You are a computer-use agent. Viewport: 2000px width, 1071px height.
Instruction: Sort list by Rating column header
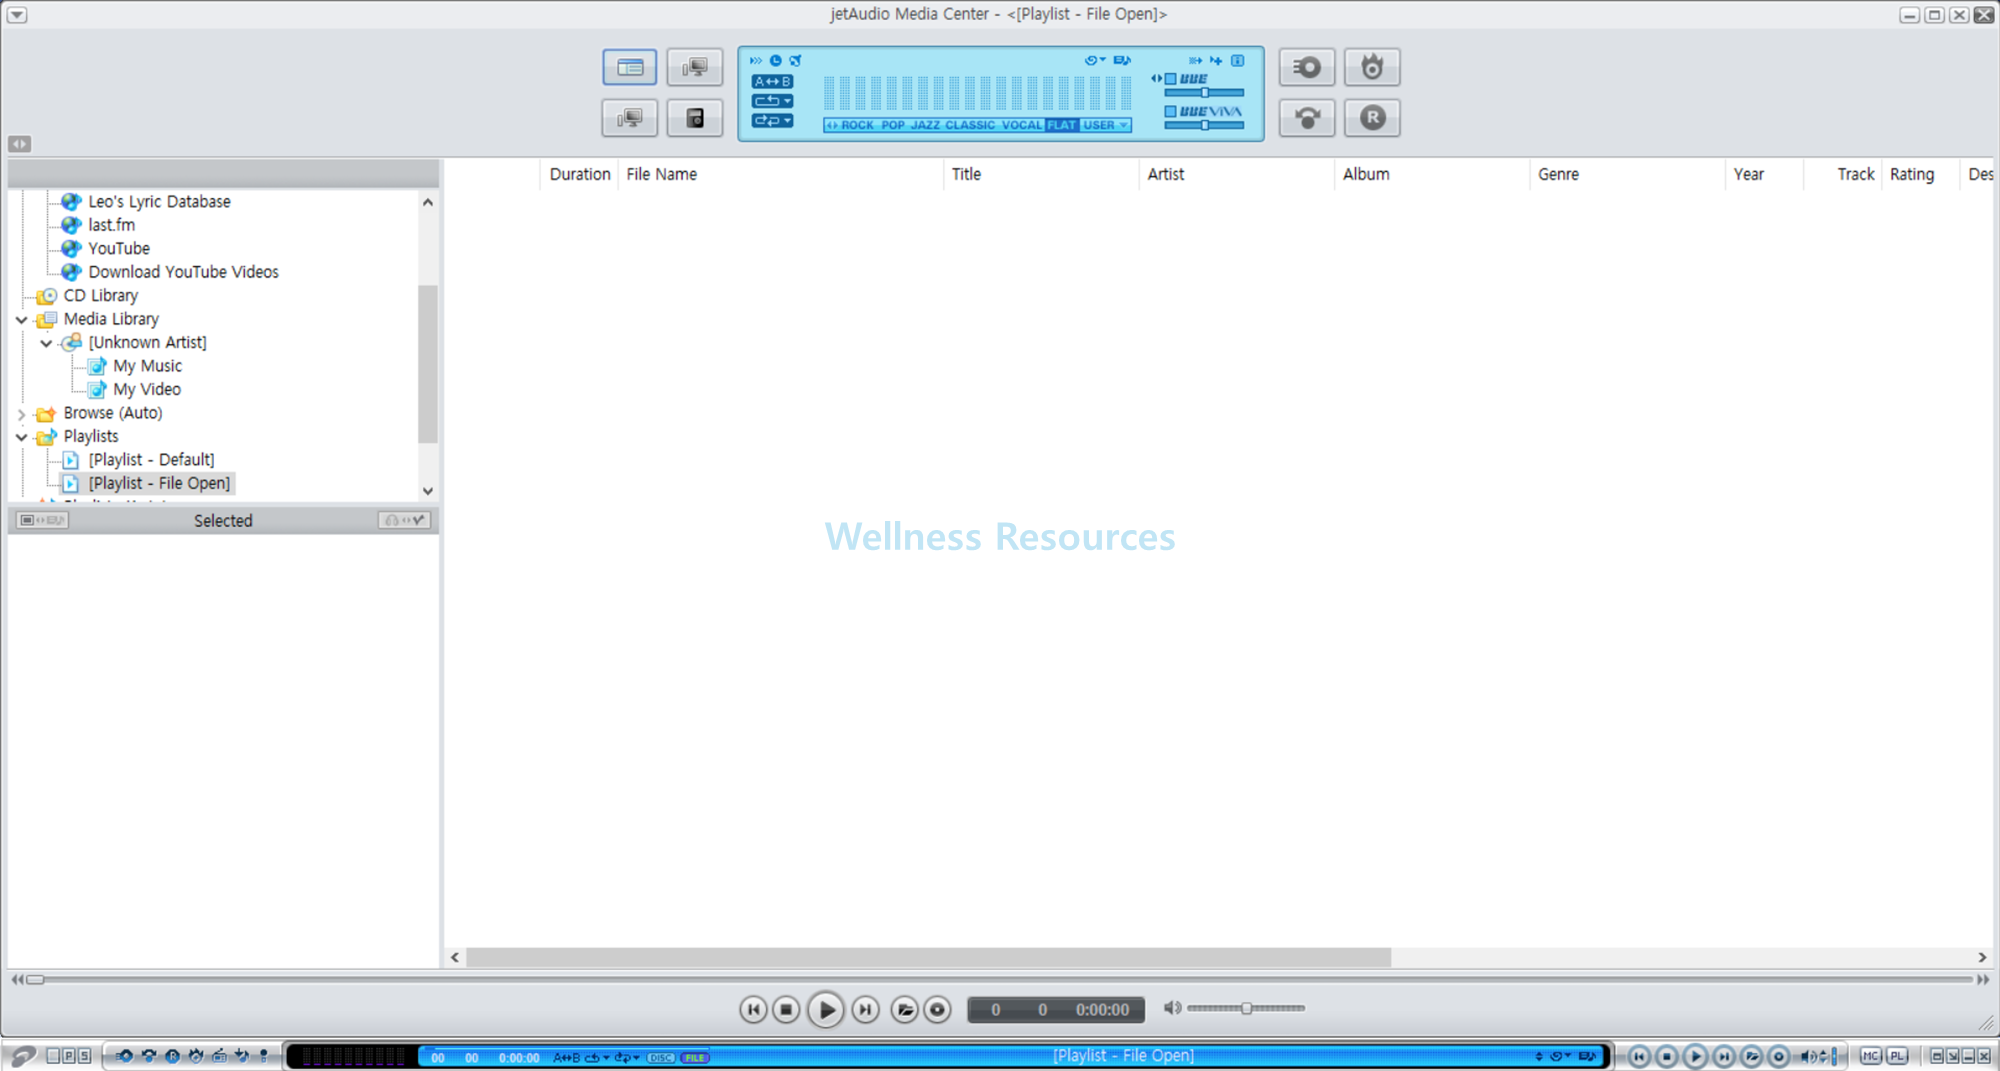click(x=1920, y=174)
